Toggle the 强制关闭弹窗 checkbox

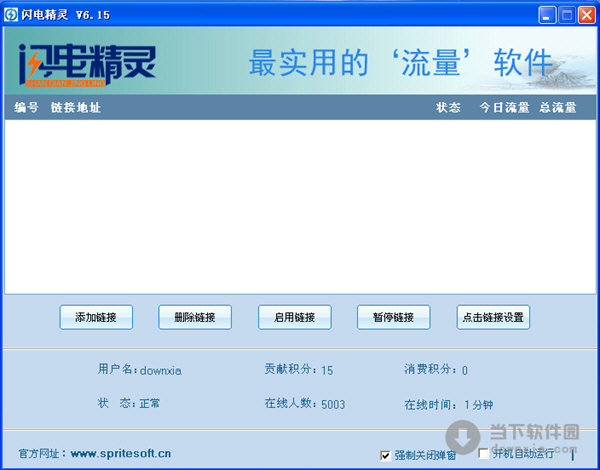click(x=386, y=455)
